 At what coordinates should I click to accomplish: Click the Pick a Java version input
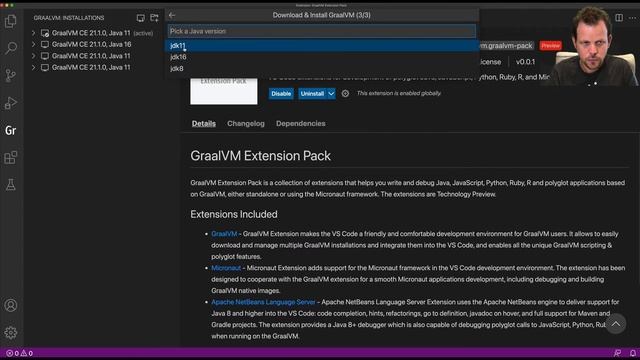322,31
